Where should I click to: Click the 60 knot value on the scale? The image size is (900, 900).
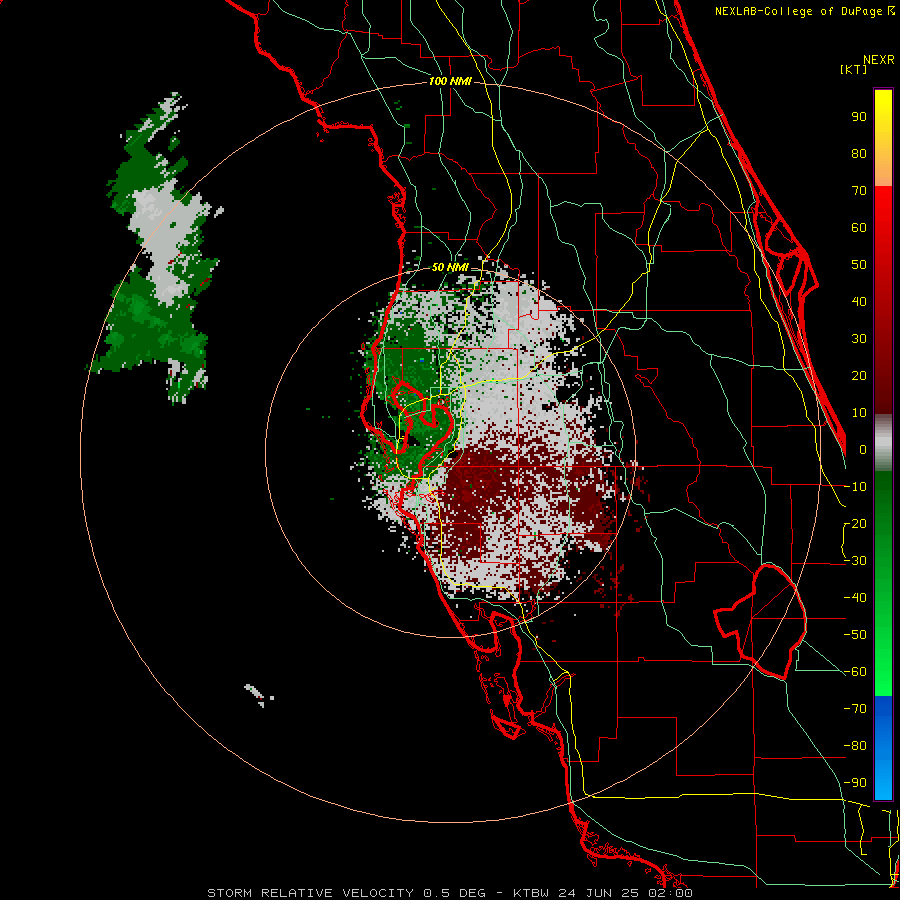[859, 228]
